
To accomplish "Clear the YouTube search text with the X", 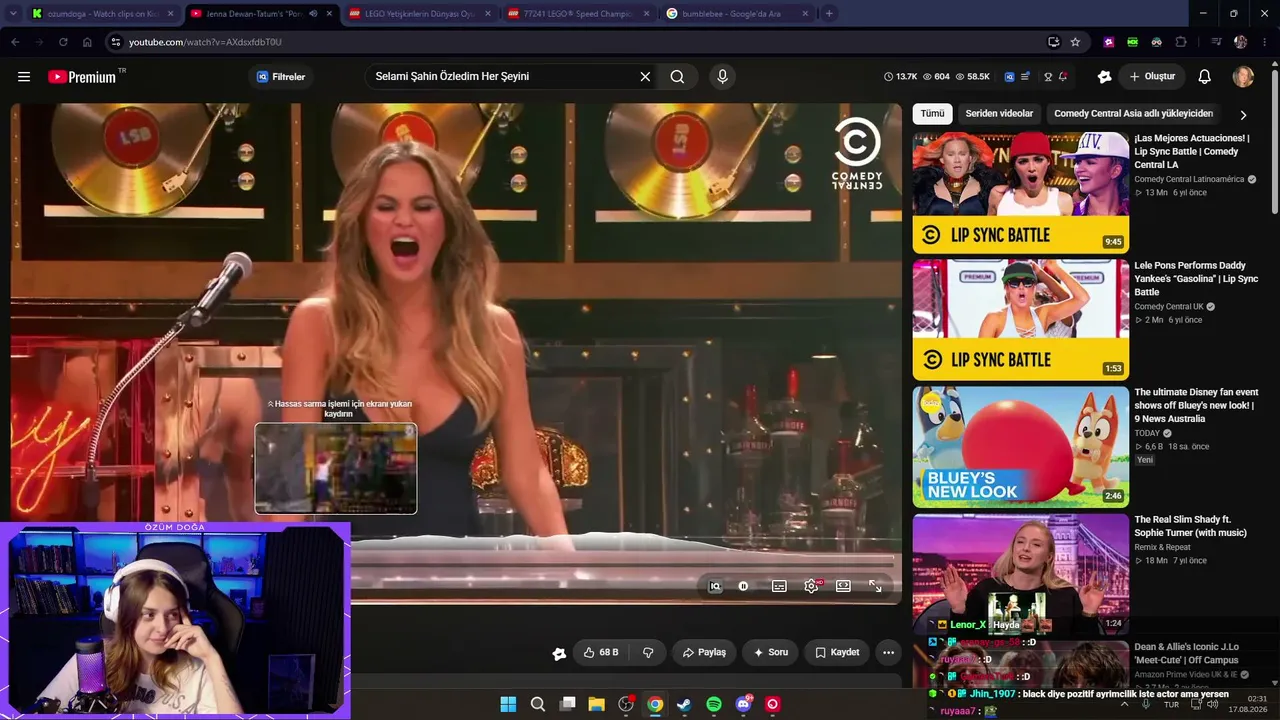I will (x=645, y=77).
